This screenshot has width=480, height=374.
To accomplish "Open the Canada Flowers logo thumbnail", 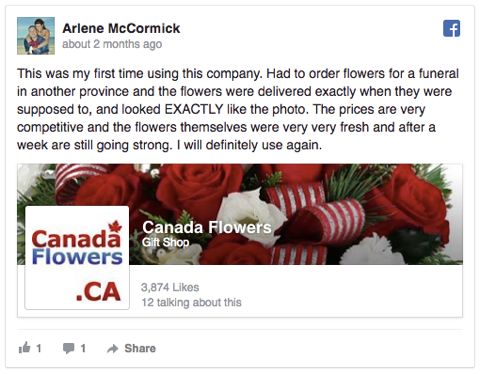I will 77,258.
